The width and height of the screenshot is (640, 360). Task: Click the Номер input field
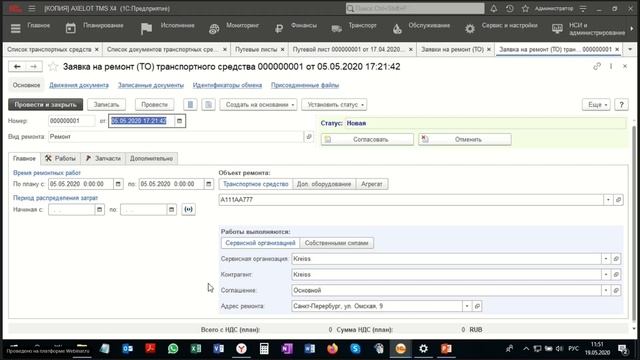pyautogui.click(x=71, y=121)
